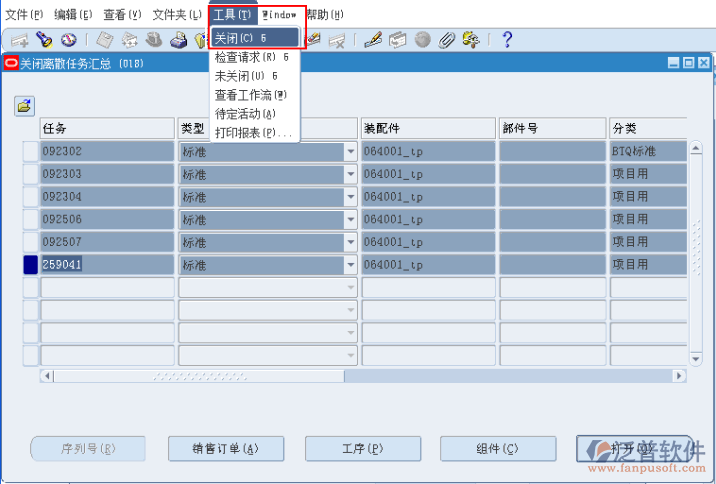
Task: Click the Switch Responsibilities hat icon
Action: [154, 40]
